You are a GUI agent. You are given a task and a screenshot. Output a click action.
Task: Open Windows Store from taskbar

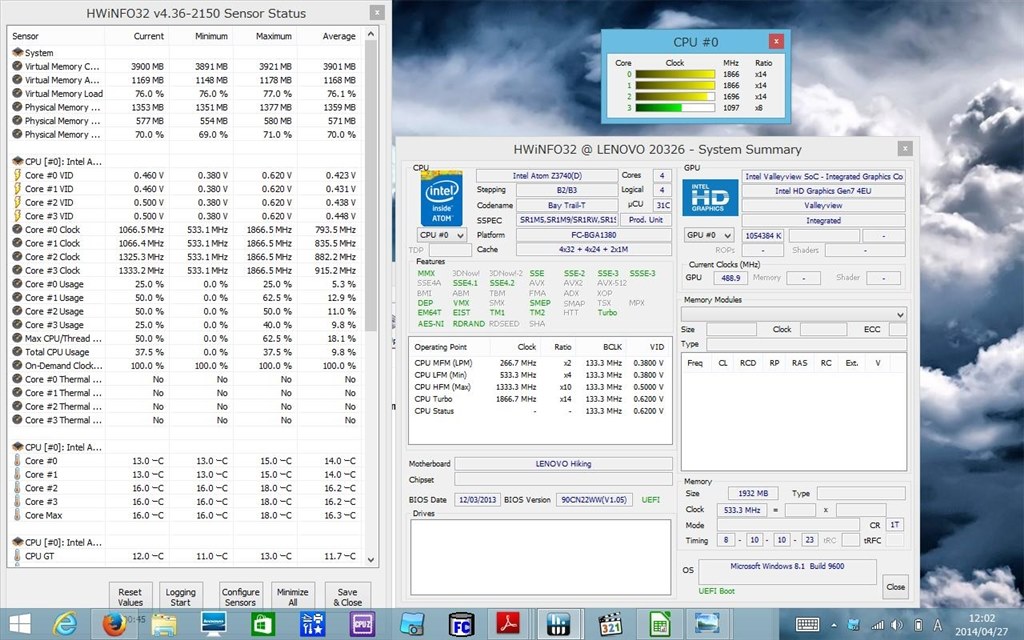coord(263,624)
